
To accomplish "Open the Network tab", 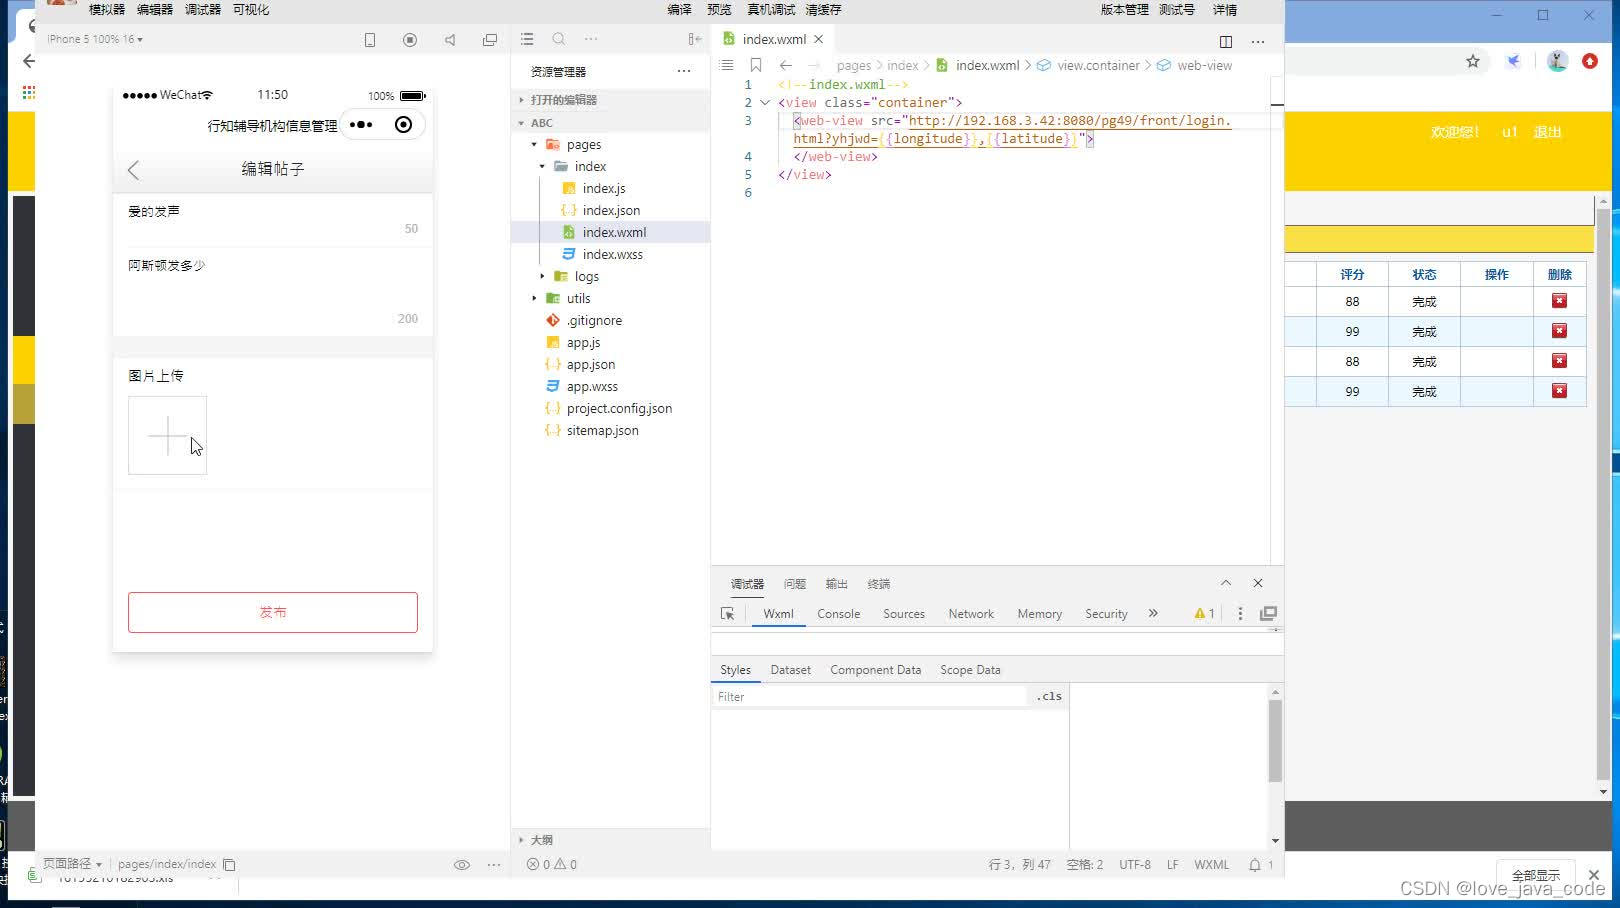I will (971, 614).
